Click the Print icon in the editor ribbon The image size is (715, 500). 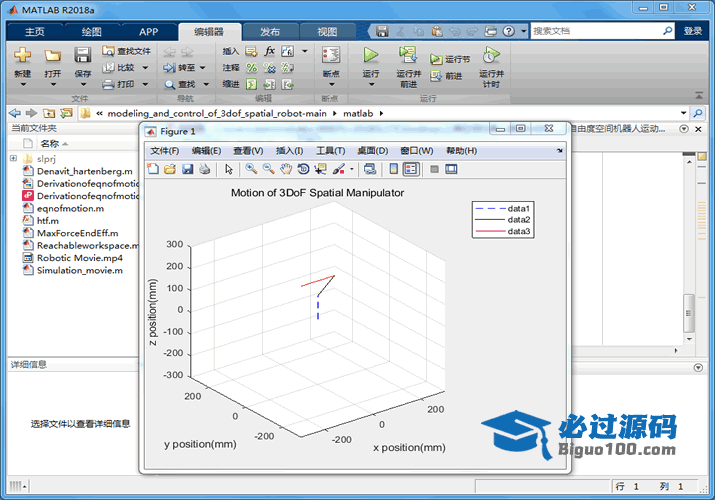109,84
